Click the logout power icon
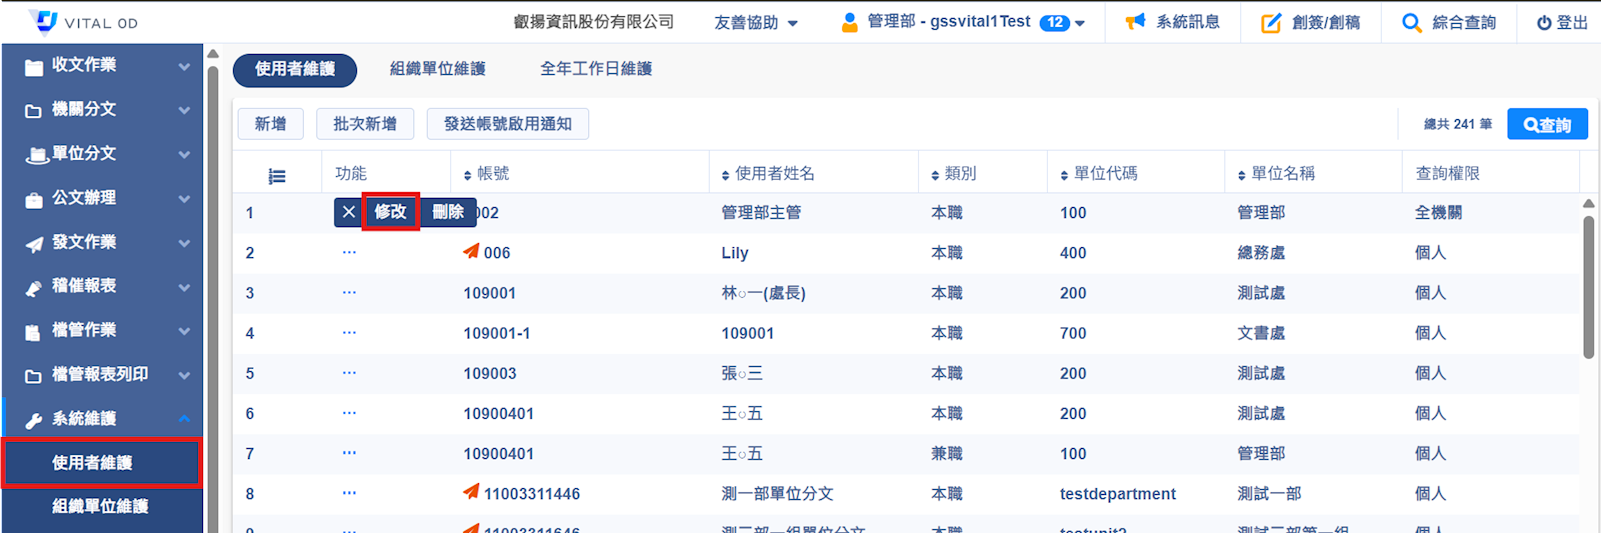Screen dimensions: 1601x533 click(x=1544, y=23)
